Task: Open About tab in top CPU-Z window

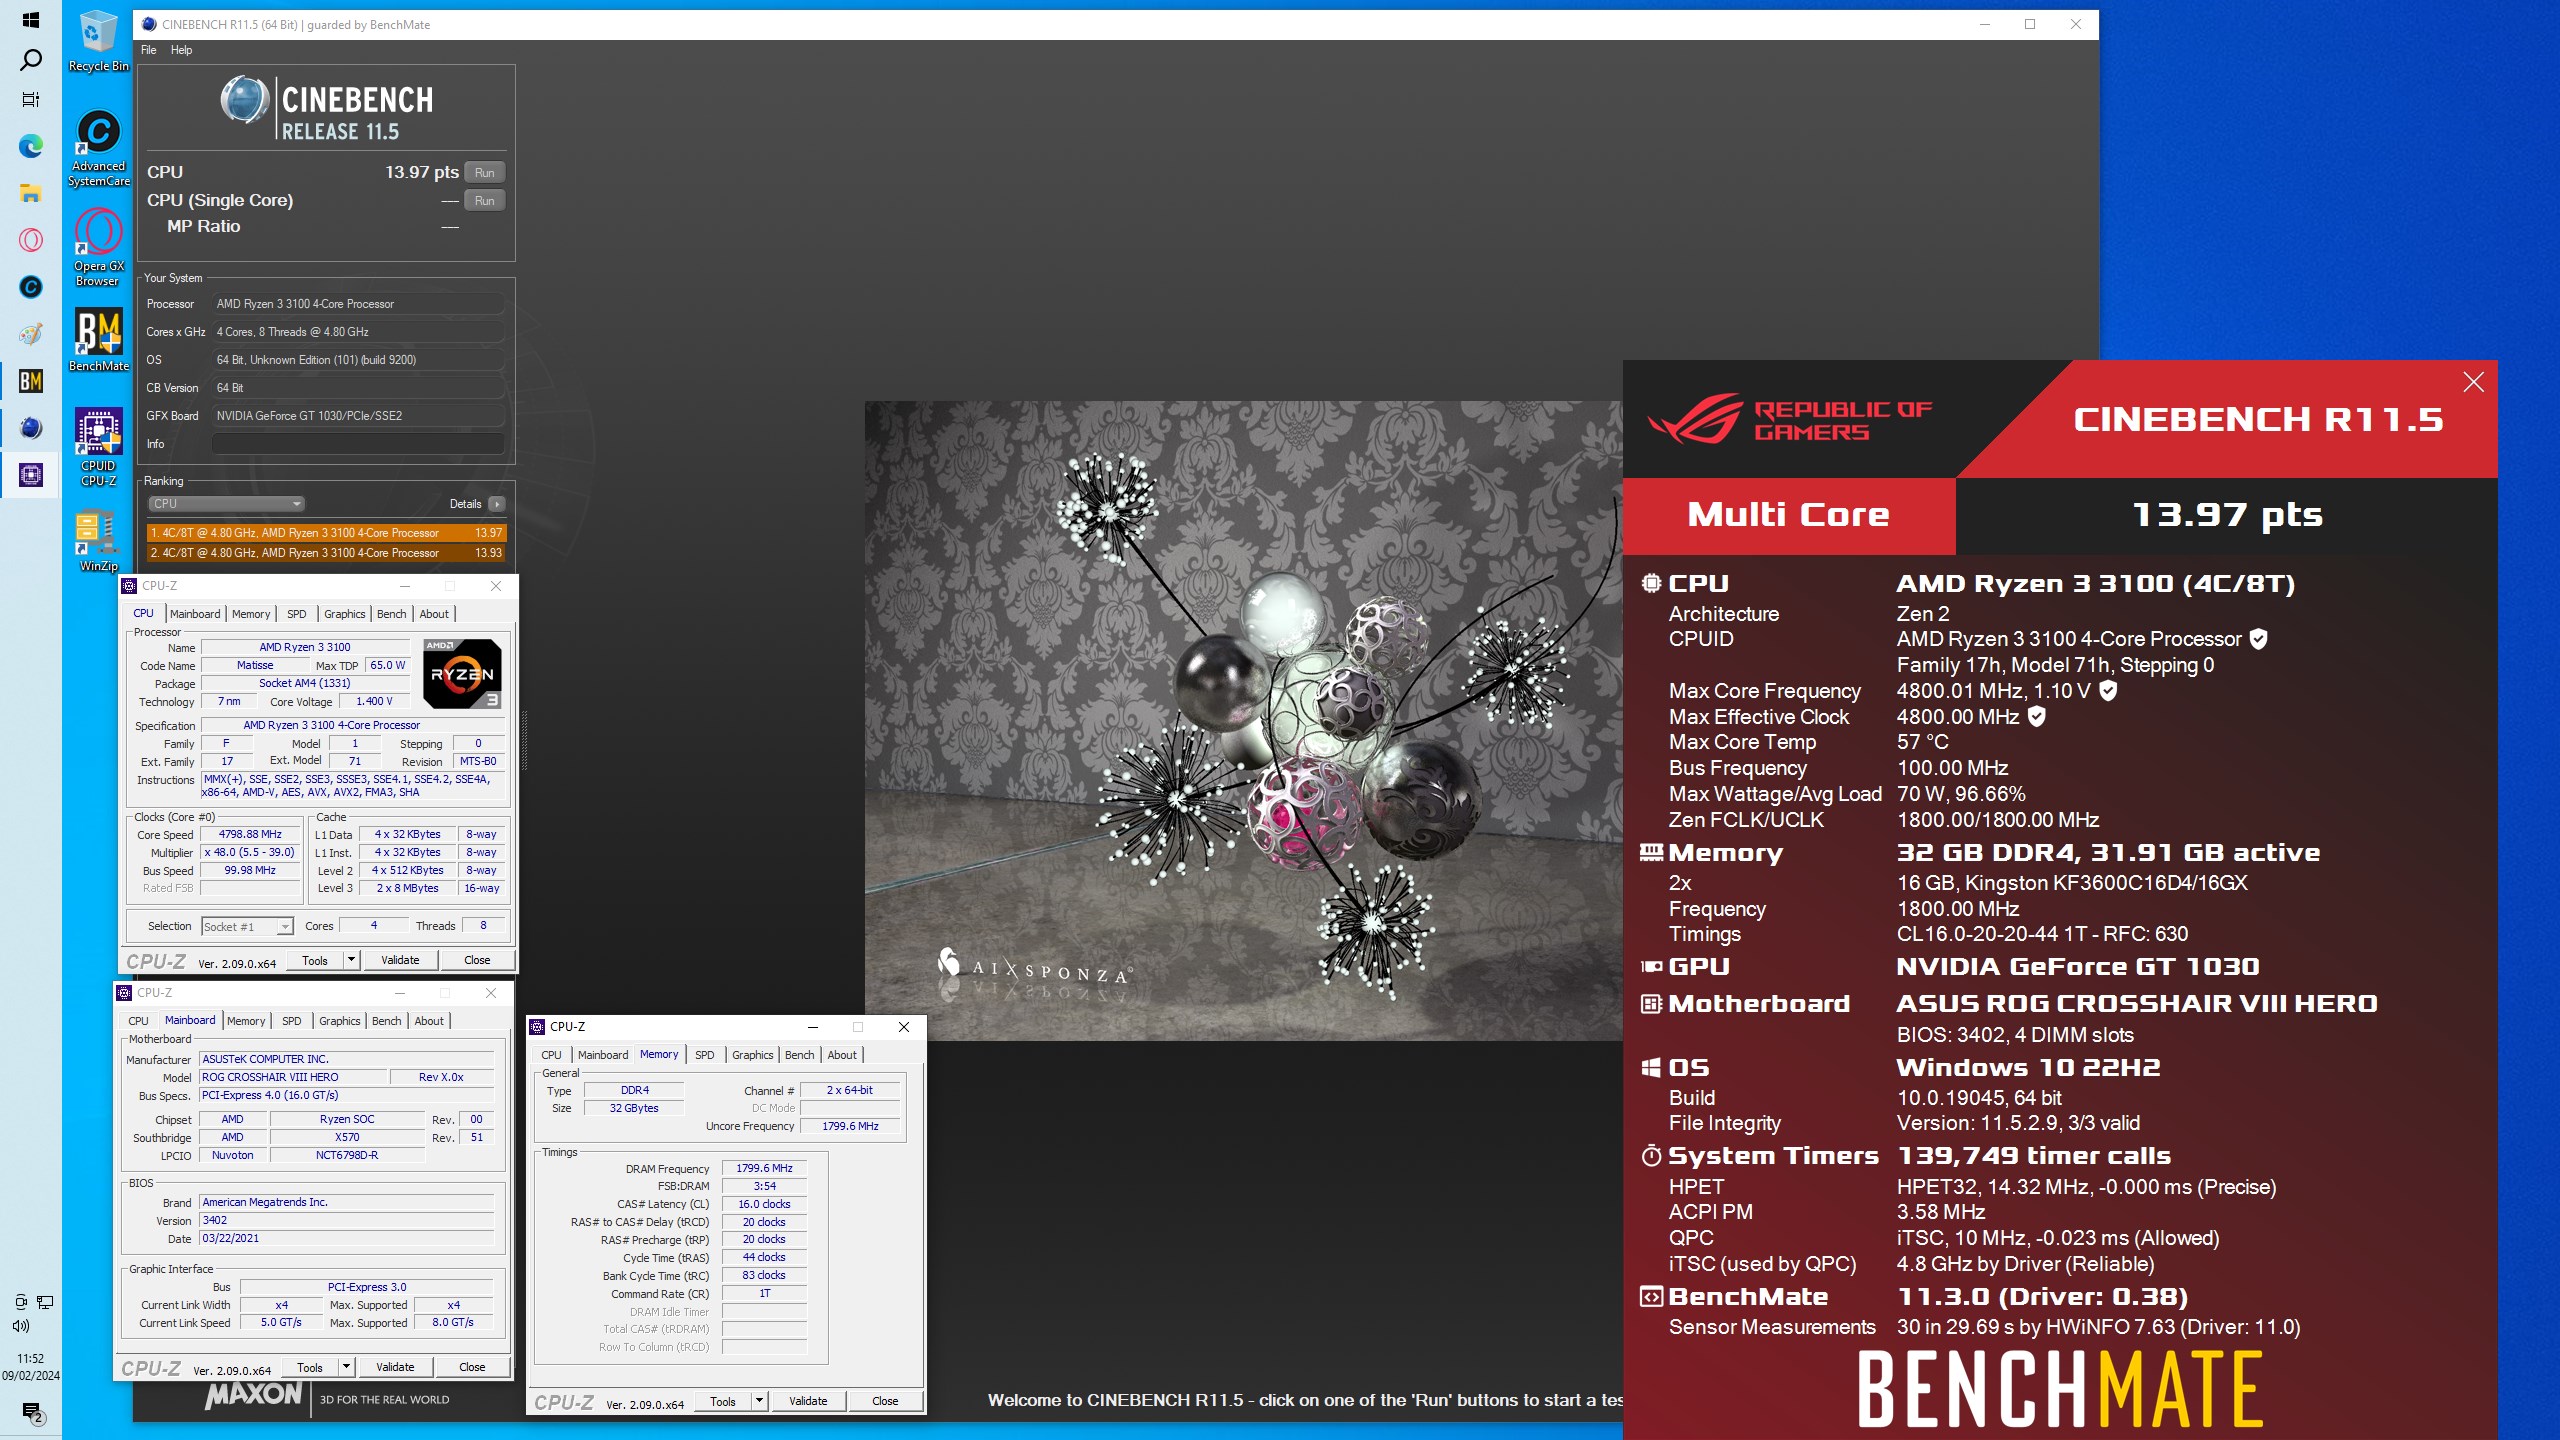Action: click(x=434, y=614)
